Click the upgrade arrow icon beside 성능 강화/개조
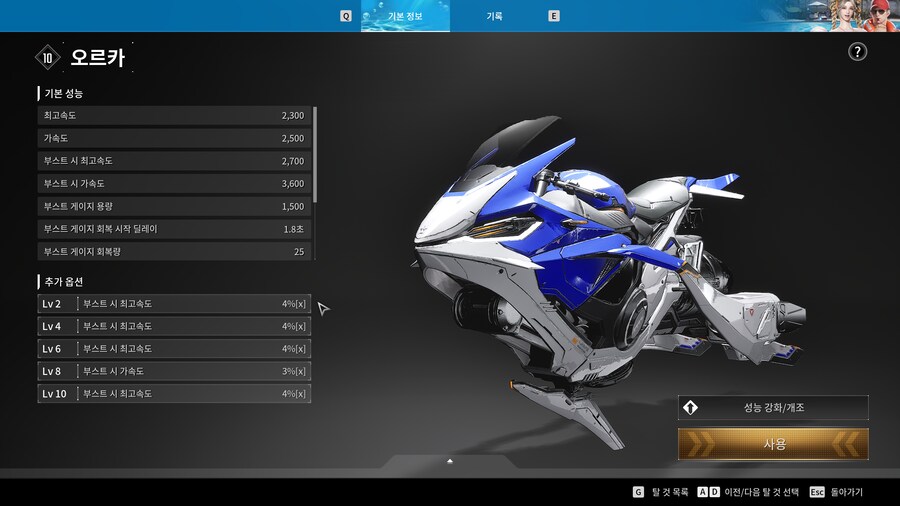This screenshot has width=900, height=506. coord(690,408)
